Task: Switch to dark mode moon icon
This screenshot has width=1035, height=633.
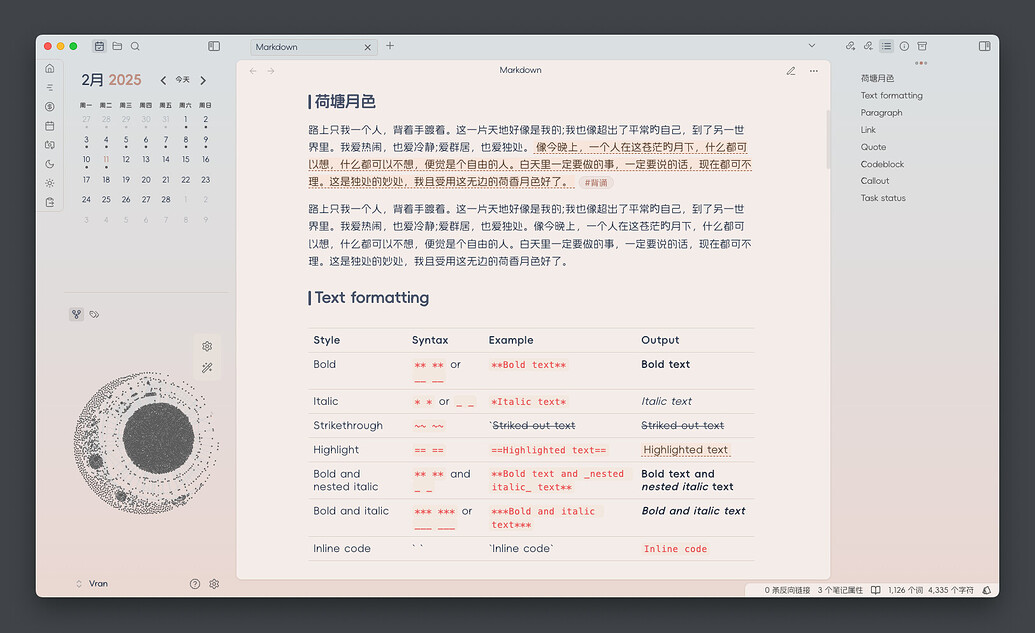Action: 50,164
